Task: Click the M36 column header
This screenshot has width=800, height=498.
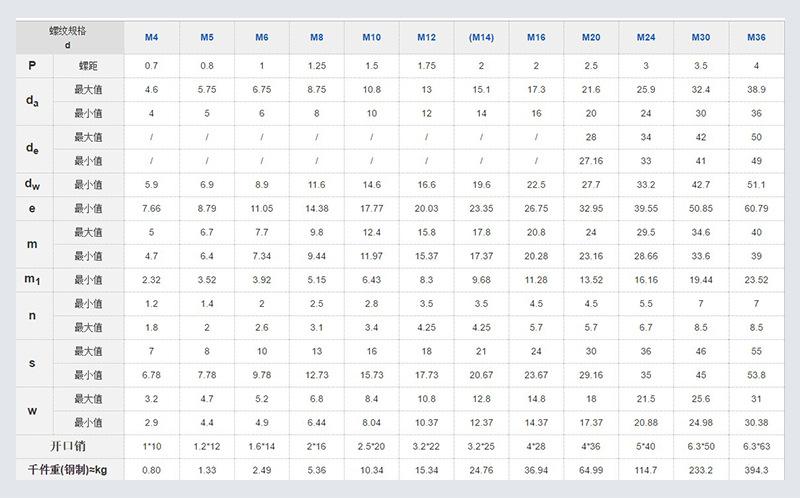Action: click(x=756, y=37)
